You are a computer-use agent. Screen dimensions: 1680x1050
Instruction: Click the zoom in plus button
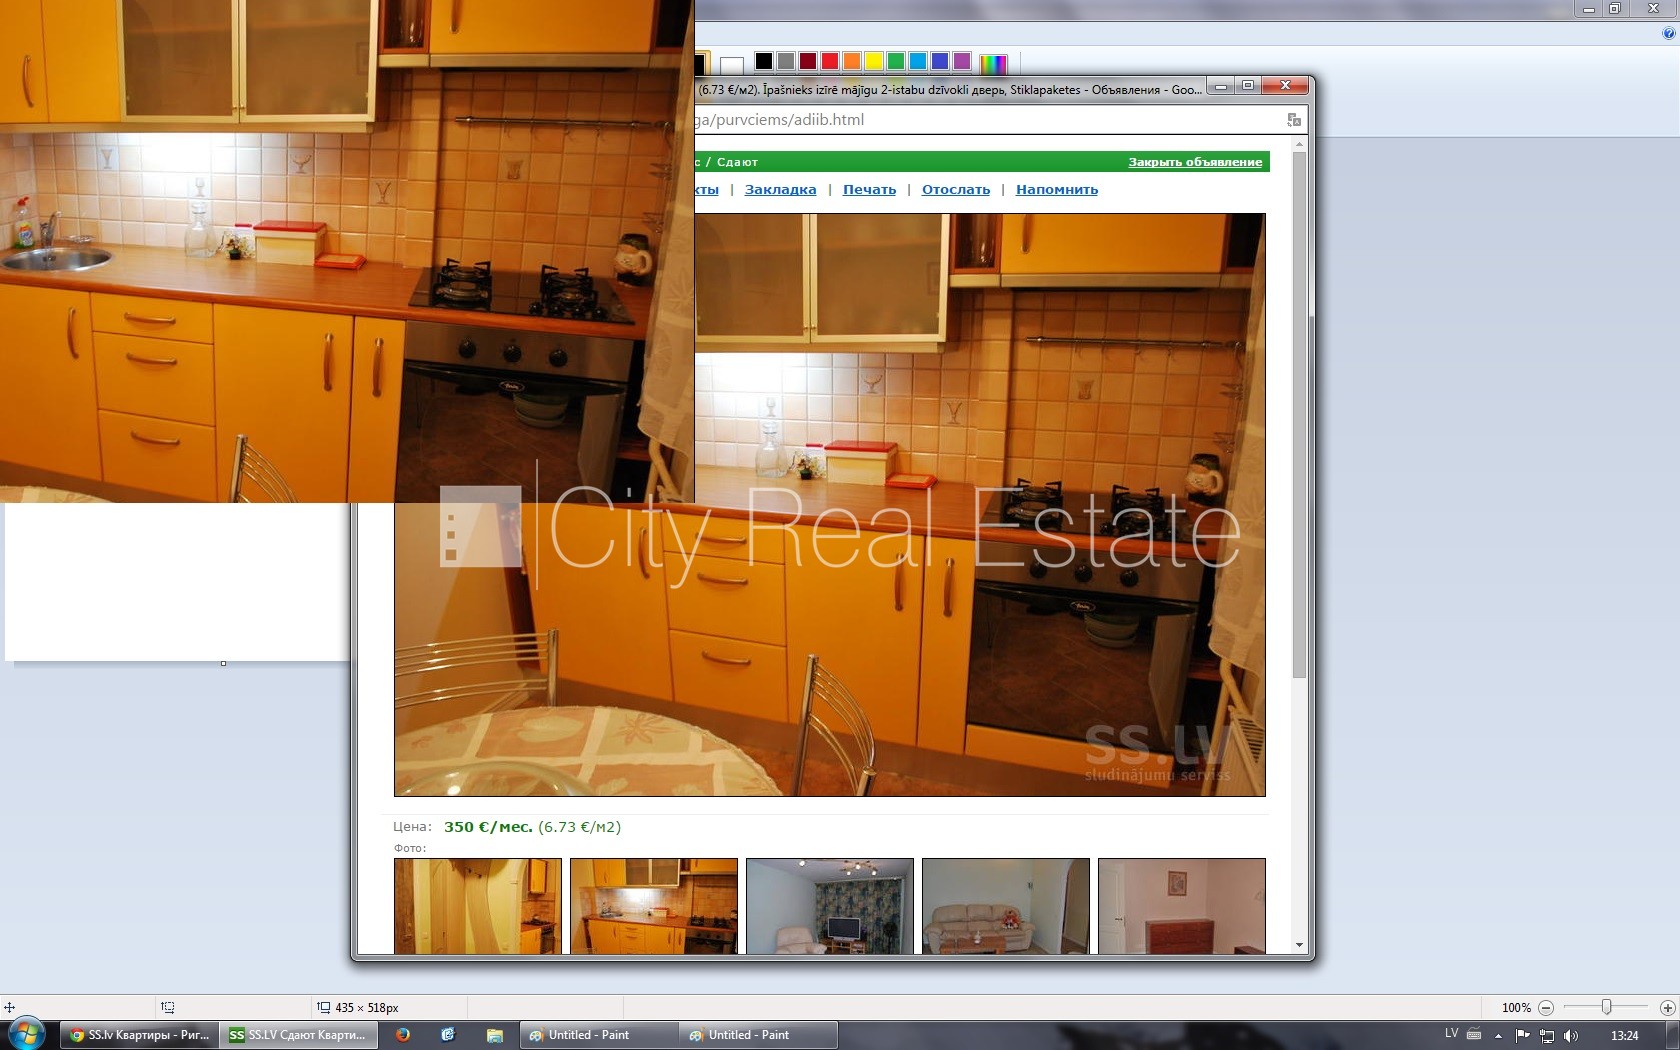[1667, 1008]
